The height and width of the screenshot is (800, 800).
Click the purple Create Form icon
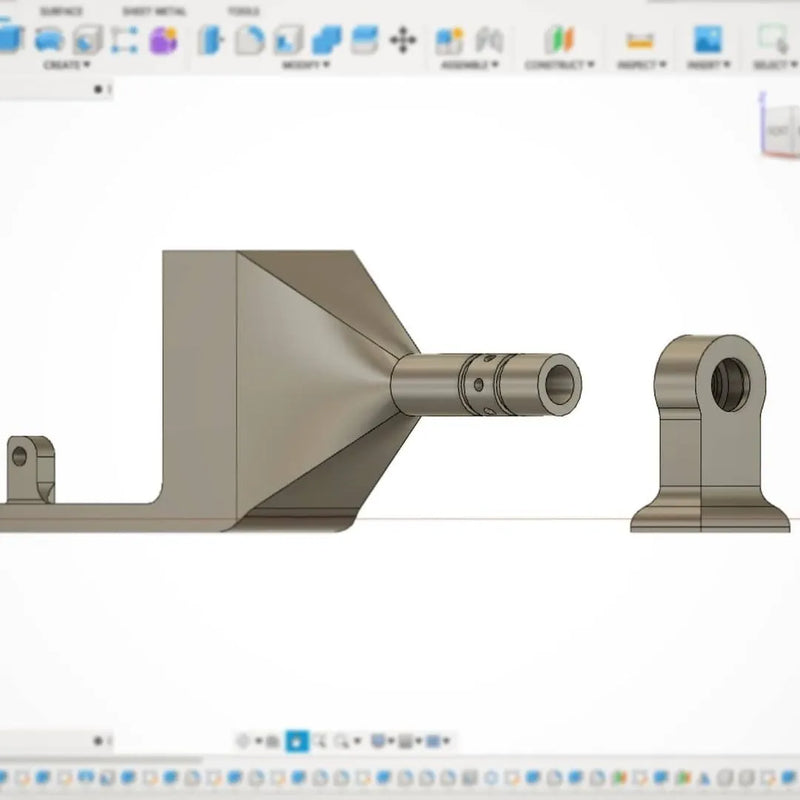point(163,40)
